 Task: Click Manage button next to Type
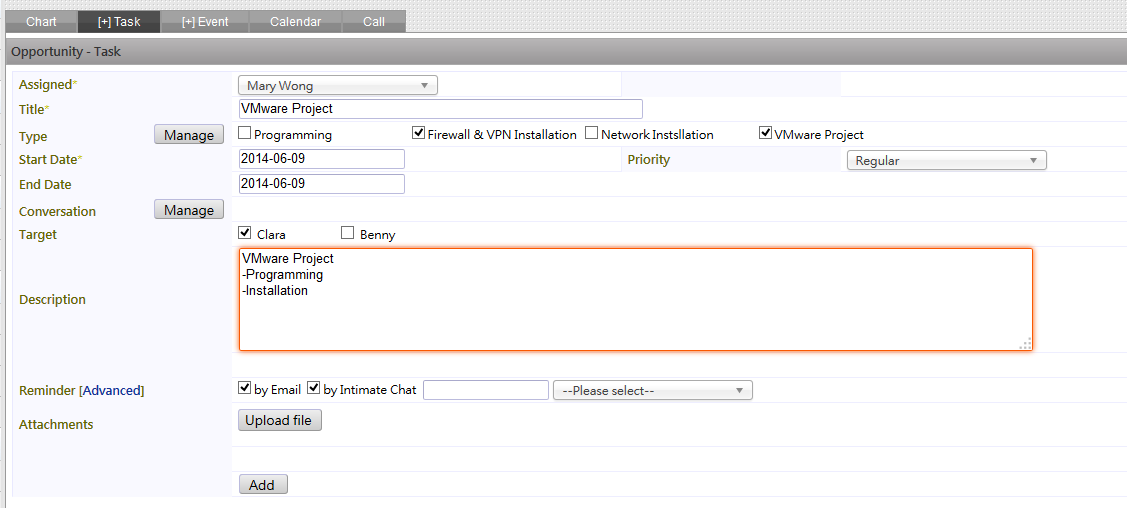click(x=189, y=134)
